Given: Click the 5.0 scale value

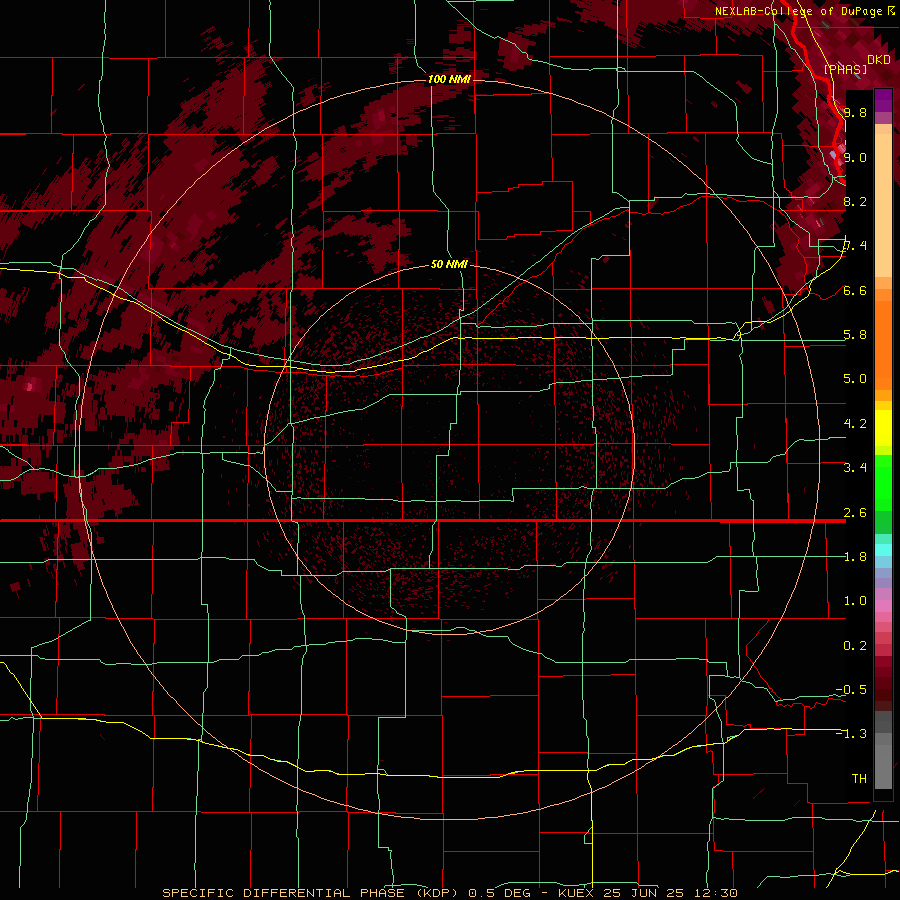Looking at the screenshot, I should tap(855, 379).
